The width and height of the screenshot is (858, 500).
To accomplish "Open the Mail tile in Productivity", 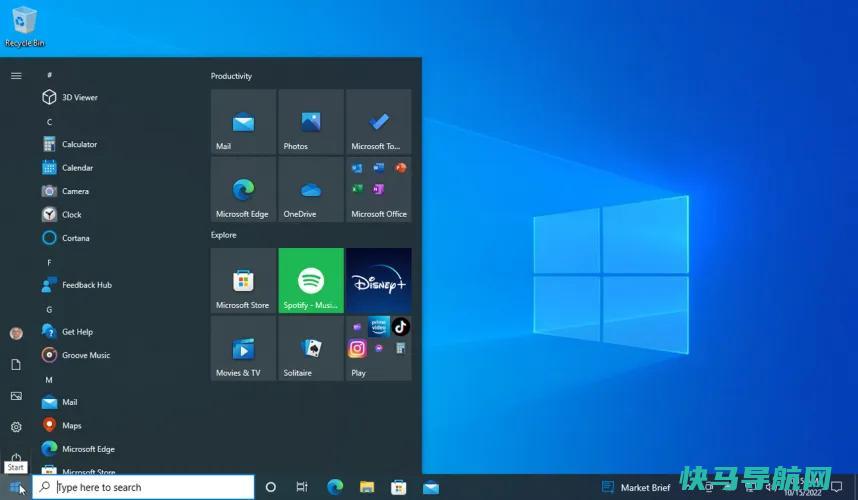I will [244, 122].
